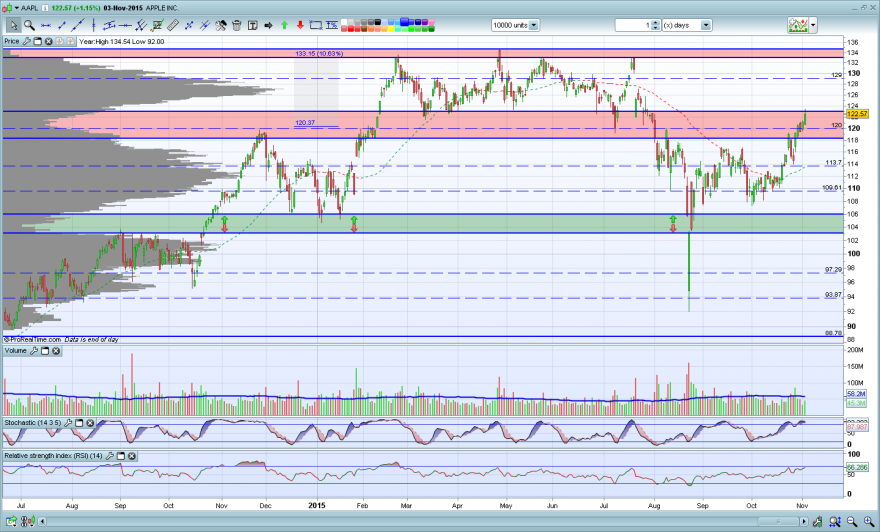Toggle RSI panel window icon
This screenshot has height=532, width=880.
(121, 456)
